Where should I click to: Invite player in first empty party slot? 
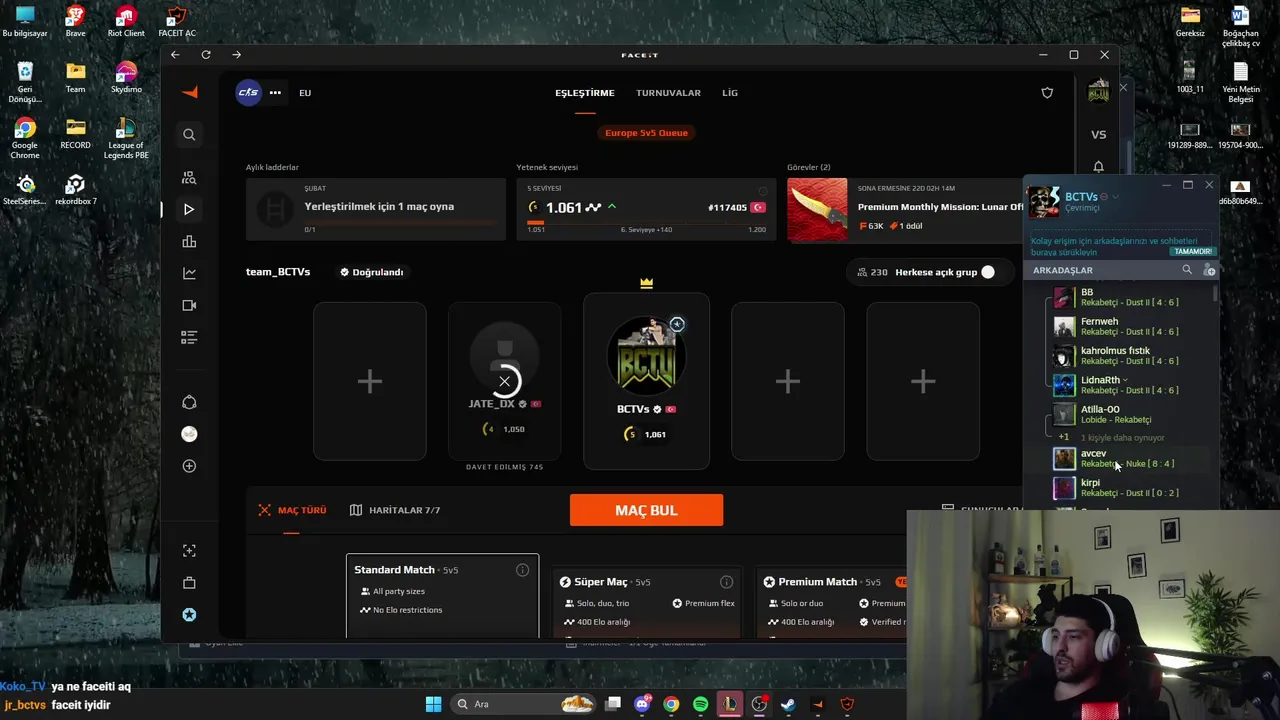(370, 381)
